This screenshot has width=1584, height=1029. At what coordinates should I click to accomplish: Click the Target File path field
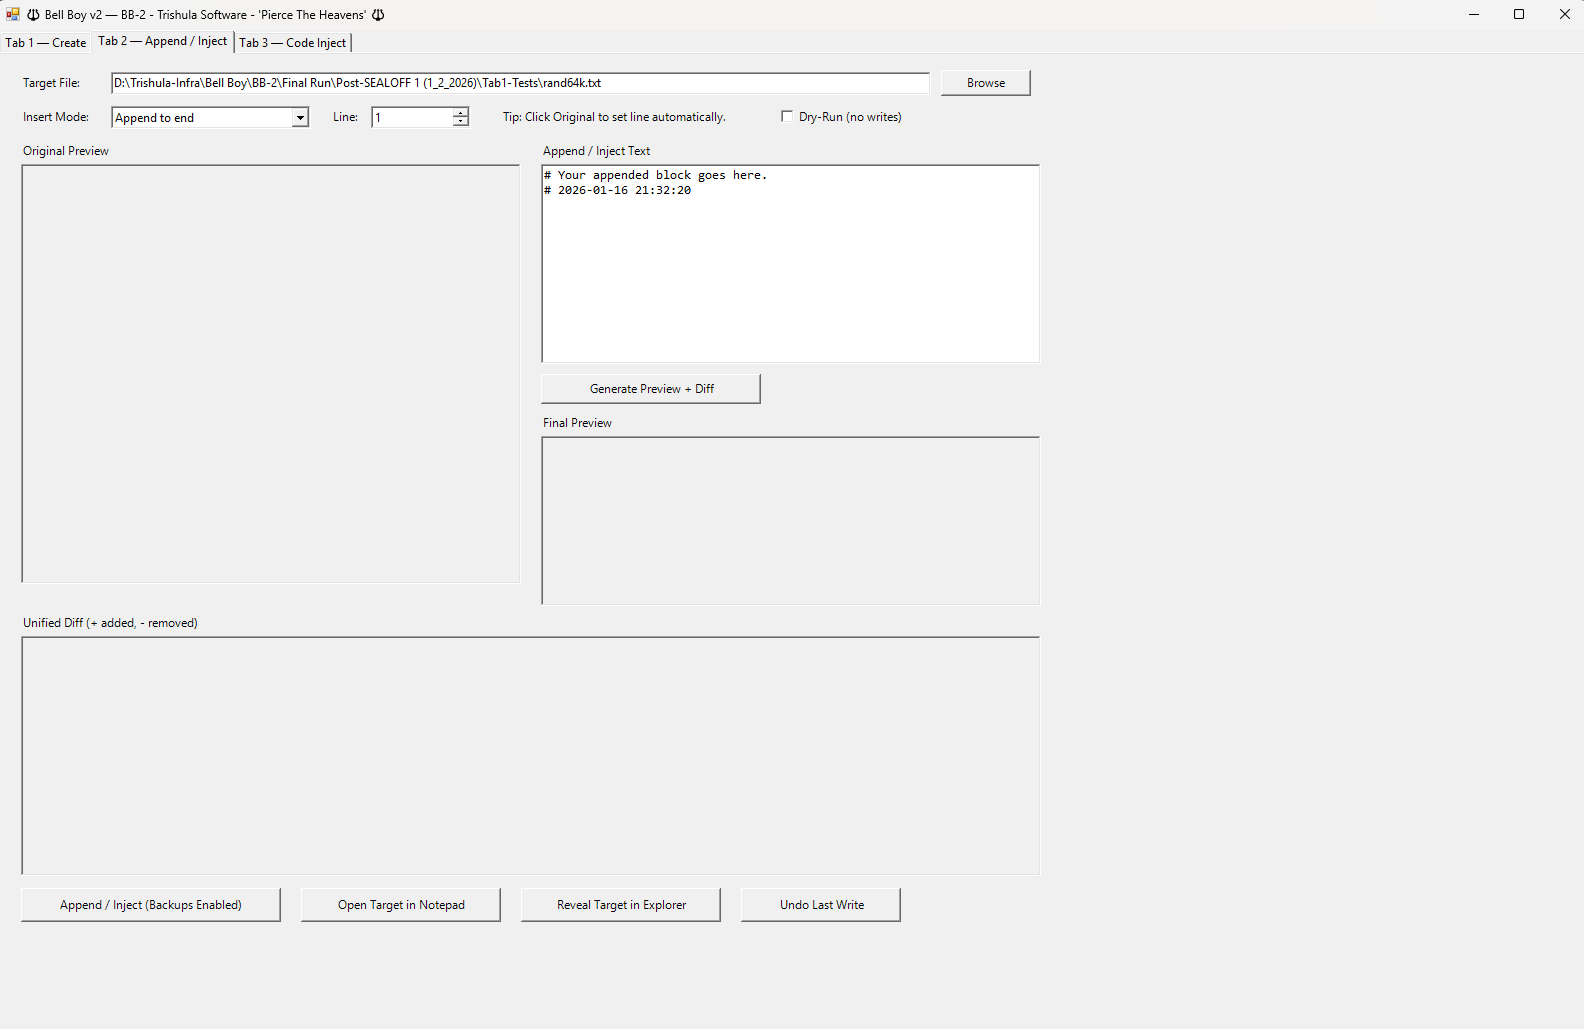click(520, 83)
